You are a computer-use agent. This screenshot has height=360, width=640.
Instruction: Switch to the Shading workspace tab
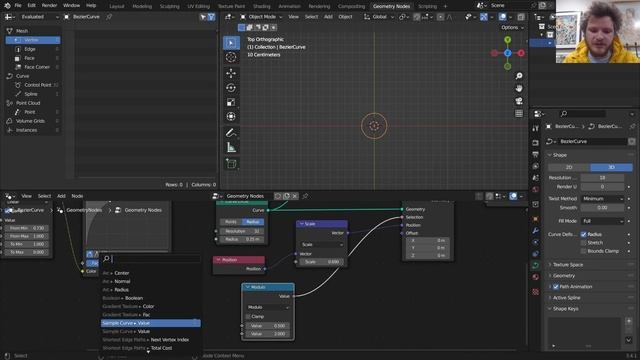click(262, 6)
